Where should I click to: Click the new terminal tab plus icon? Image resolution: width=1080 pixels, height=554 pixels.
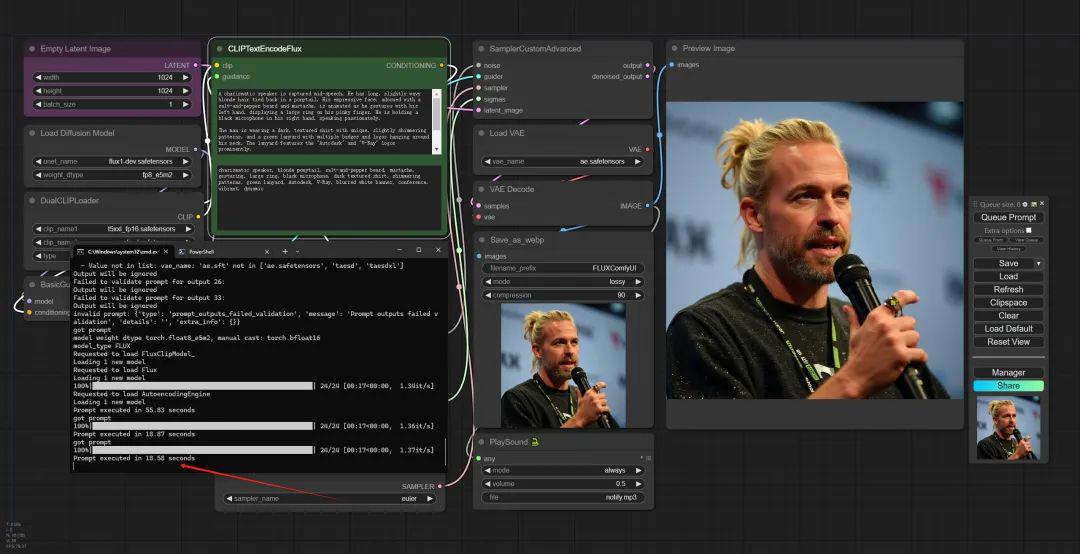(284, 251)
